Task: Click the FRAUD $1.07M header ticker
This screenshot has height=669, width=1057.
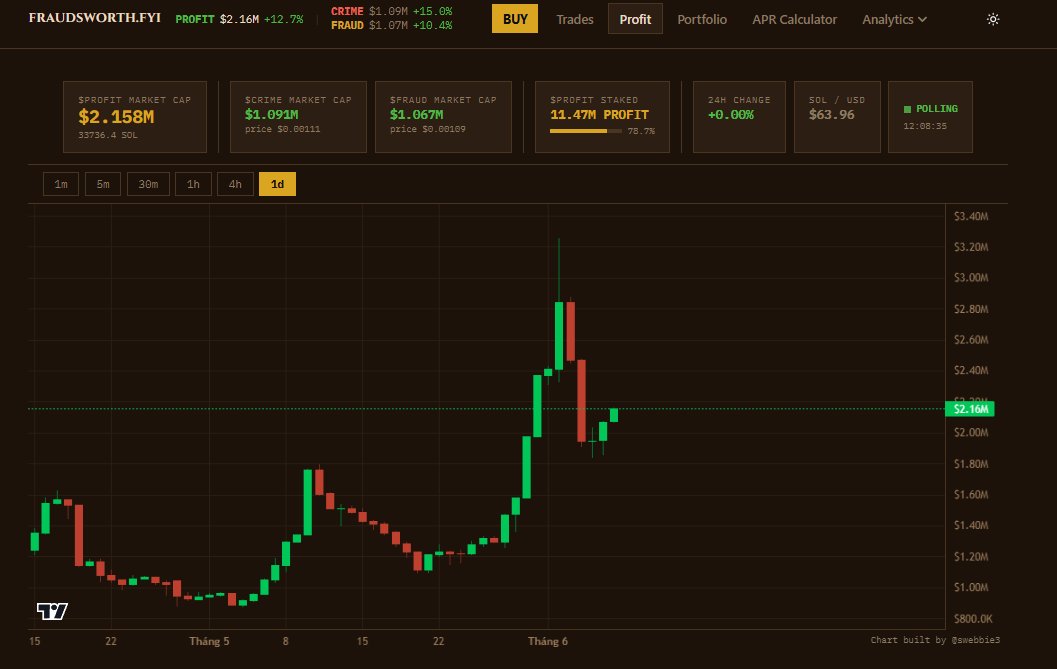Action: [391, 26]
